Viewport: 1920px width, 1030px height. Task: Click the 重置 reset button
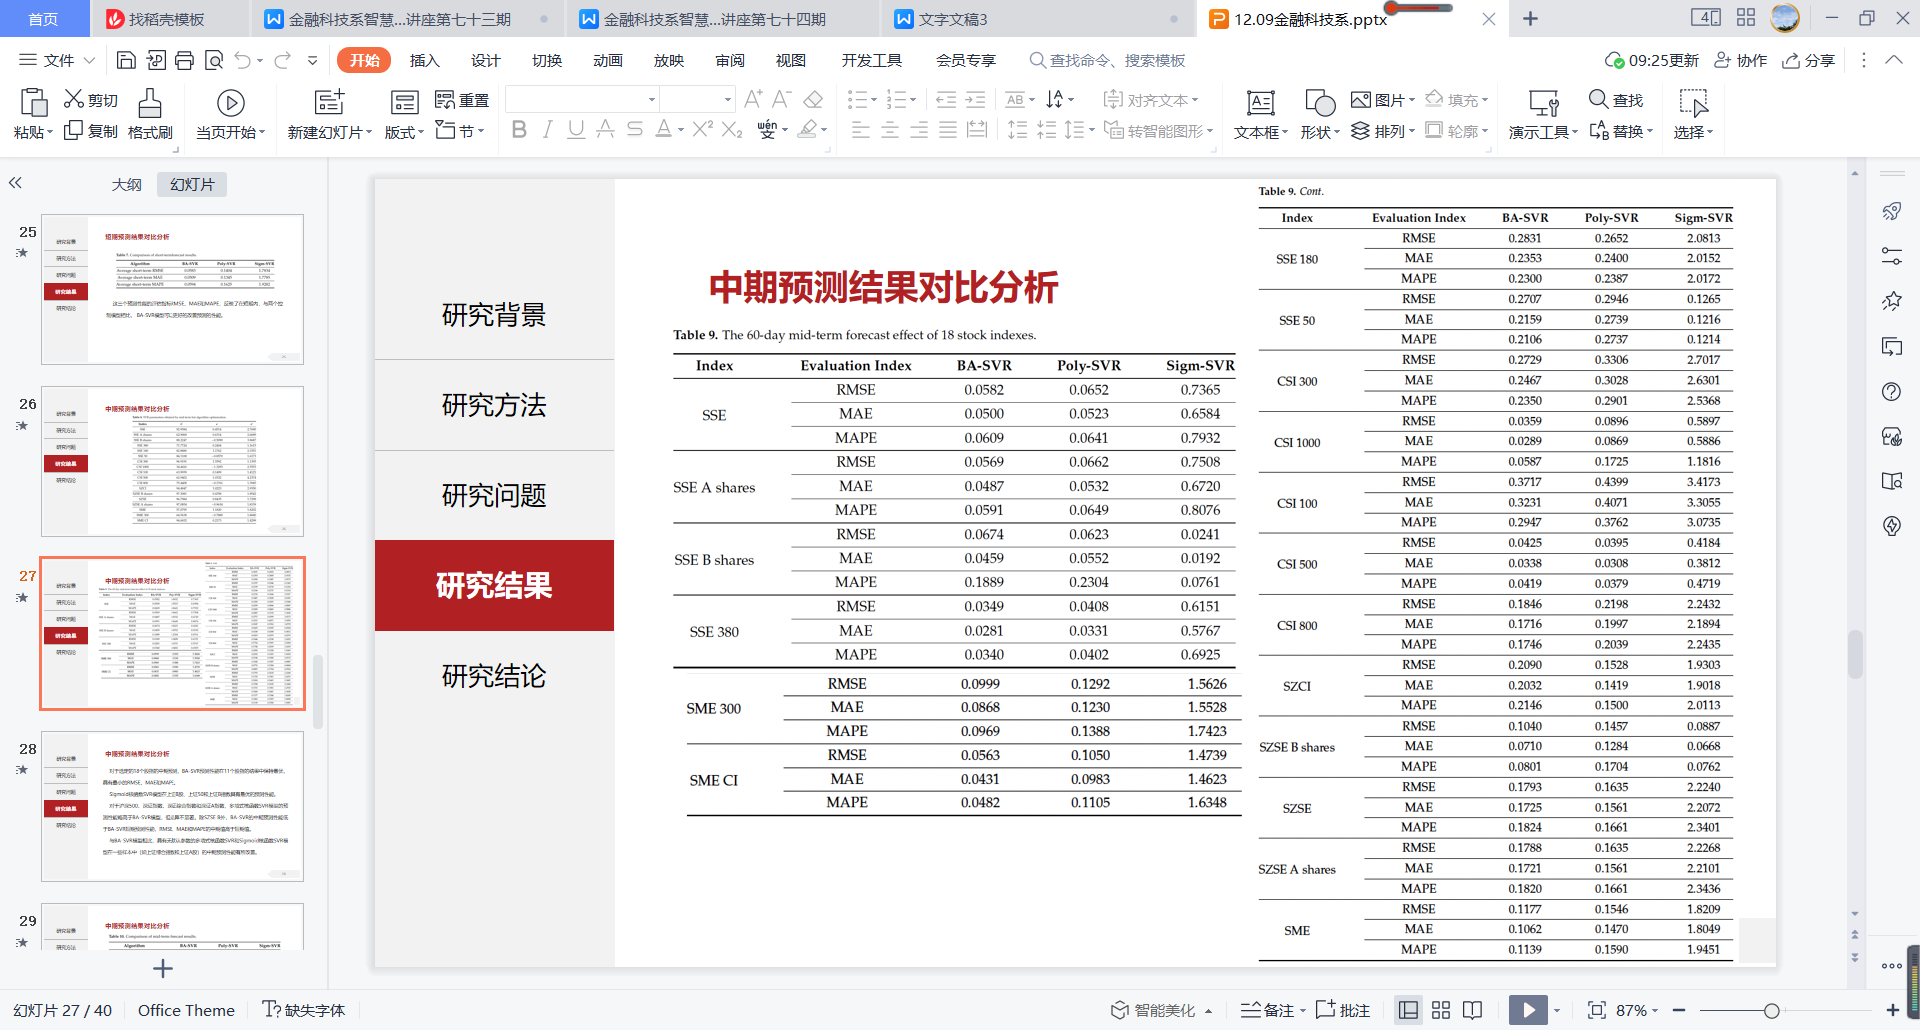462,99
